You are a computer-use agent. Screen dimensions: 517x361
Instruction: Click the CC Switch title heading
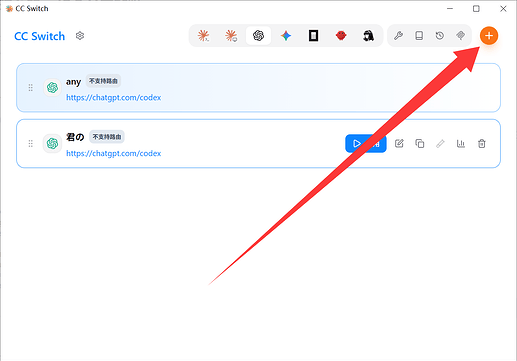coord(40,36)
